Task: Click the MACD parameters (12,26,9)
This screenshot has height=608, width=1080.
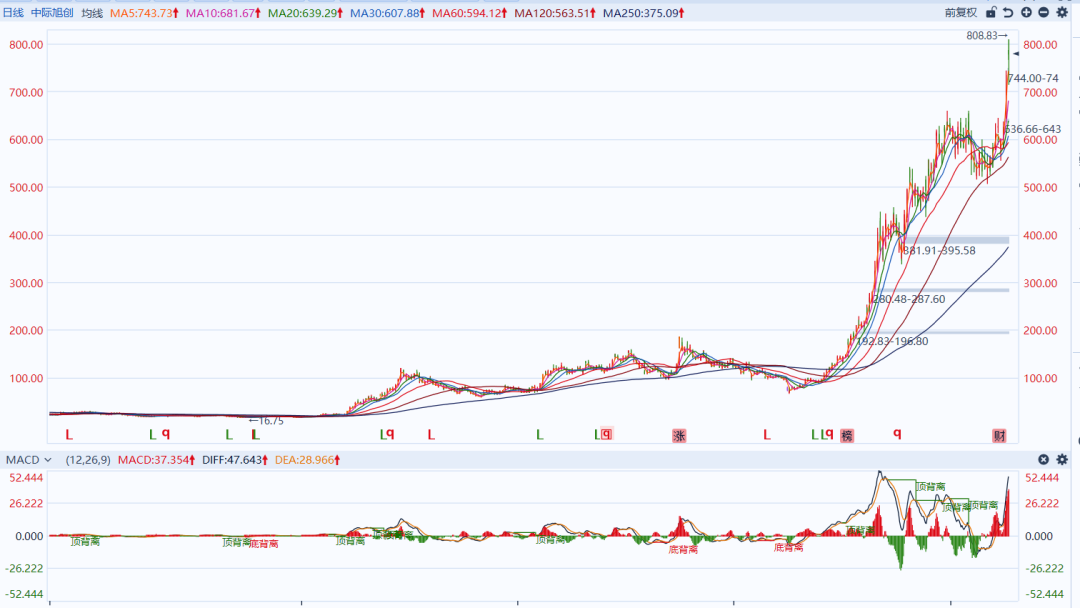Action: click(x=88, y=460)
